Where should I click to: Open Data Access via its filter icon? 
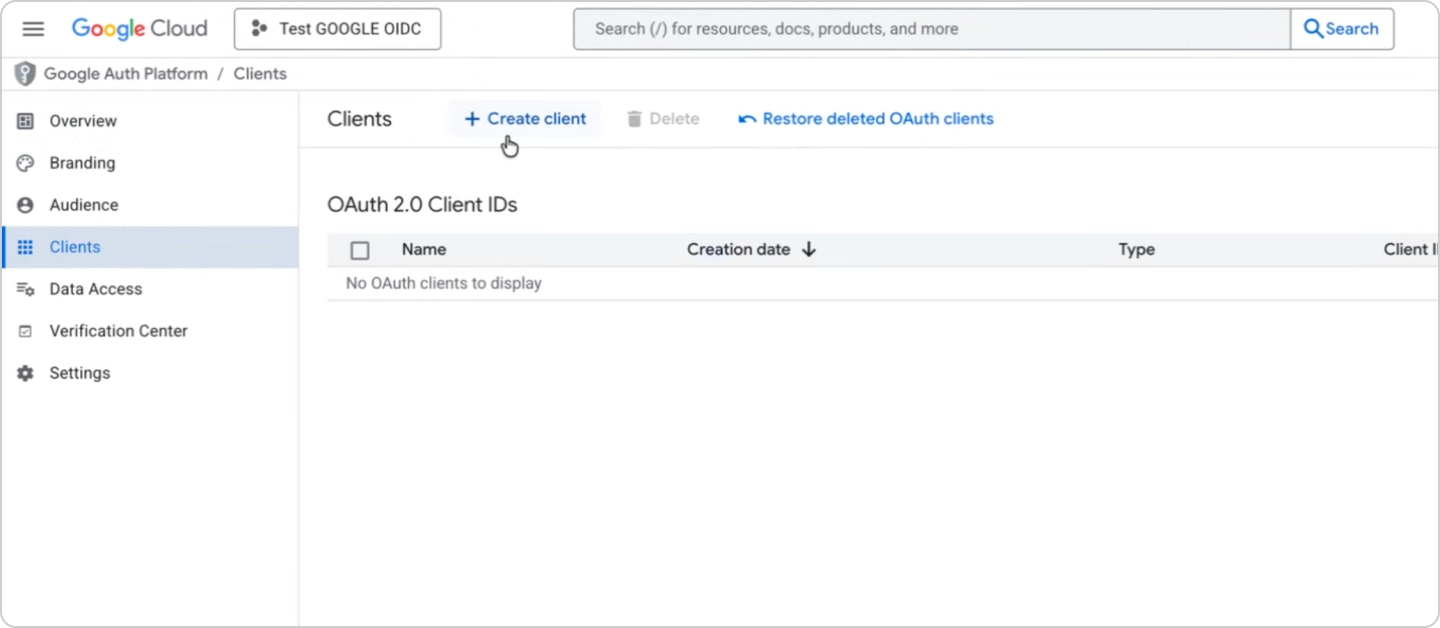click(25, 289)
